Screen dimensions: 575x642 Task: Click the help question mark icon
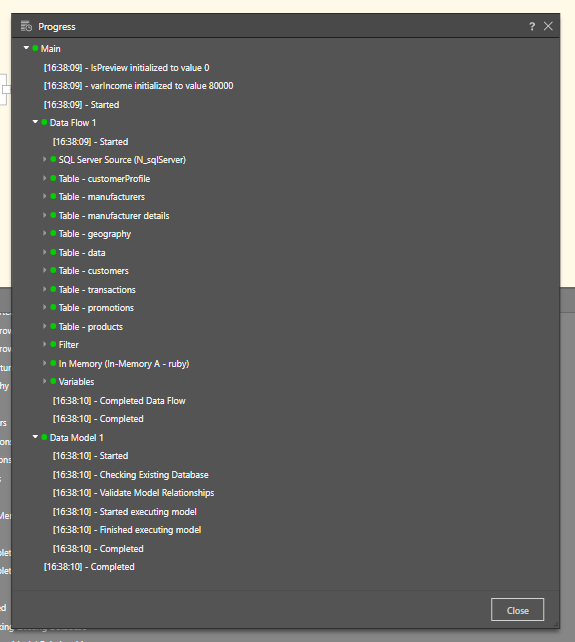(x=532, y=27)
